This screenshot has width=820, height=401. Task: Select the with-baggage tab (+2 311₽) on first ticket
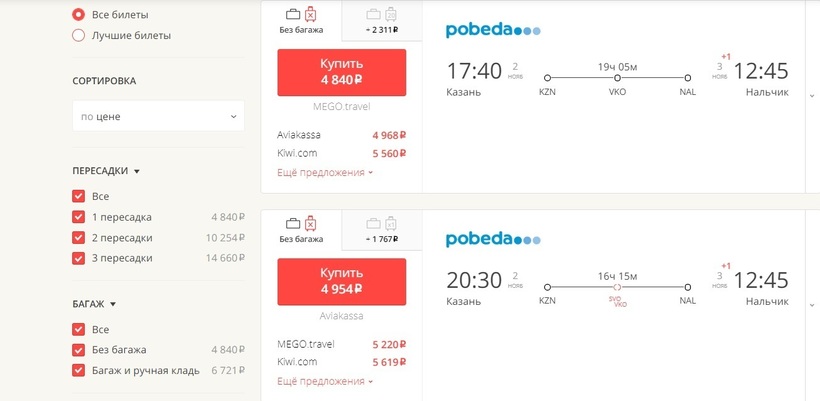(x=381, y=20)
